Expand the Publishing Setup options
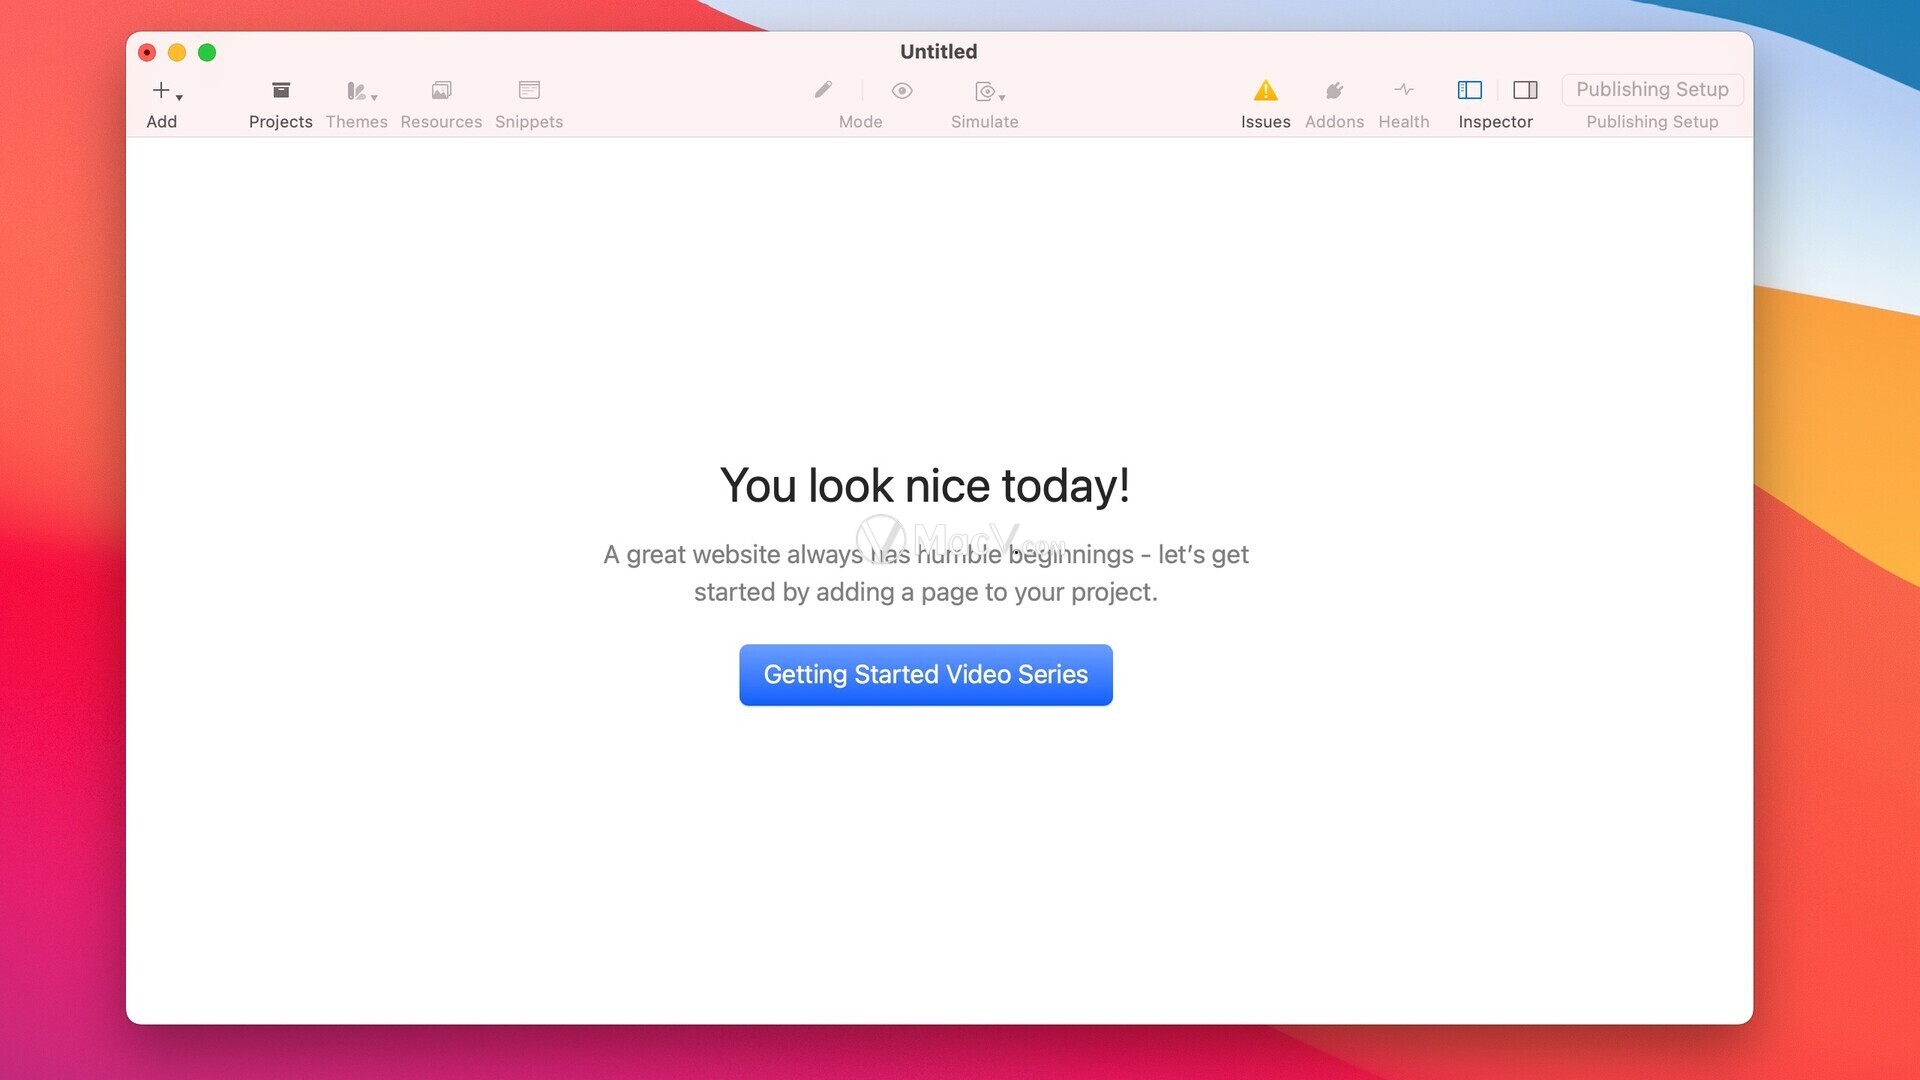The width and height of the screenshot is (1920, 1080). tap(1652, 88)
